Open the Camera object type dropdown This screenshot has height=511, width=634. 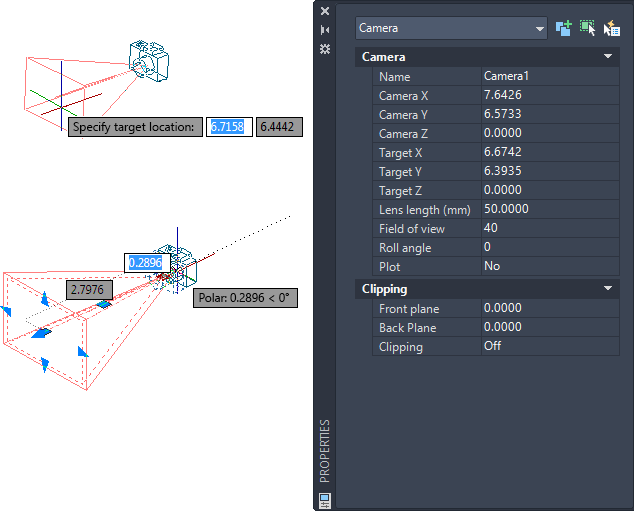[x=451, y=28]
